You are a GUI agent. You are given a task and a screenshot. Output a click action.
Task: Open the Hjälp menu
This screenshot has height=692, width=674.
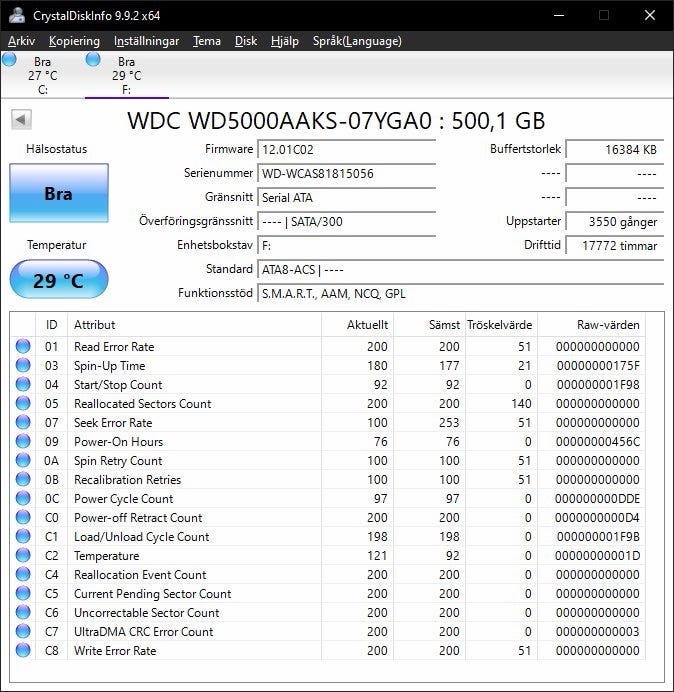coord(285,41)
